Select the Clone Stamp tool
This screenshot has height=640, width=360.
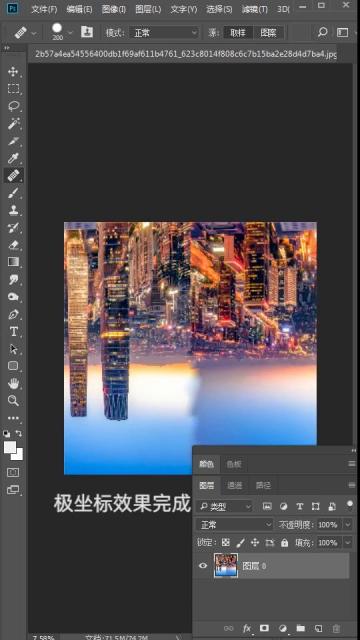[13, 210]
